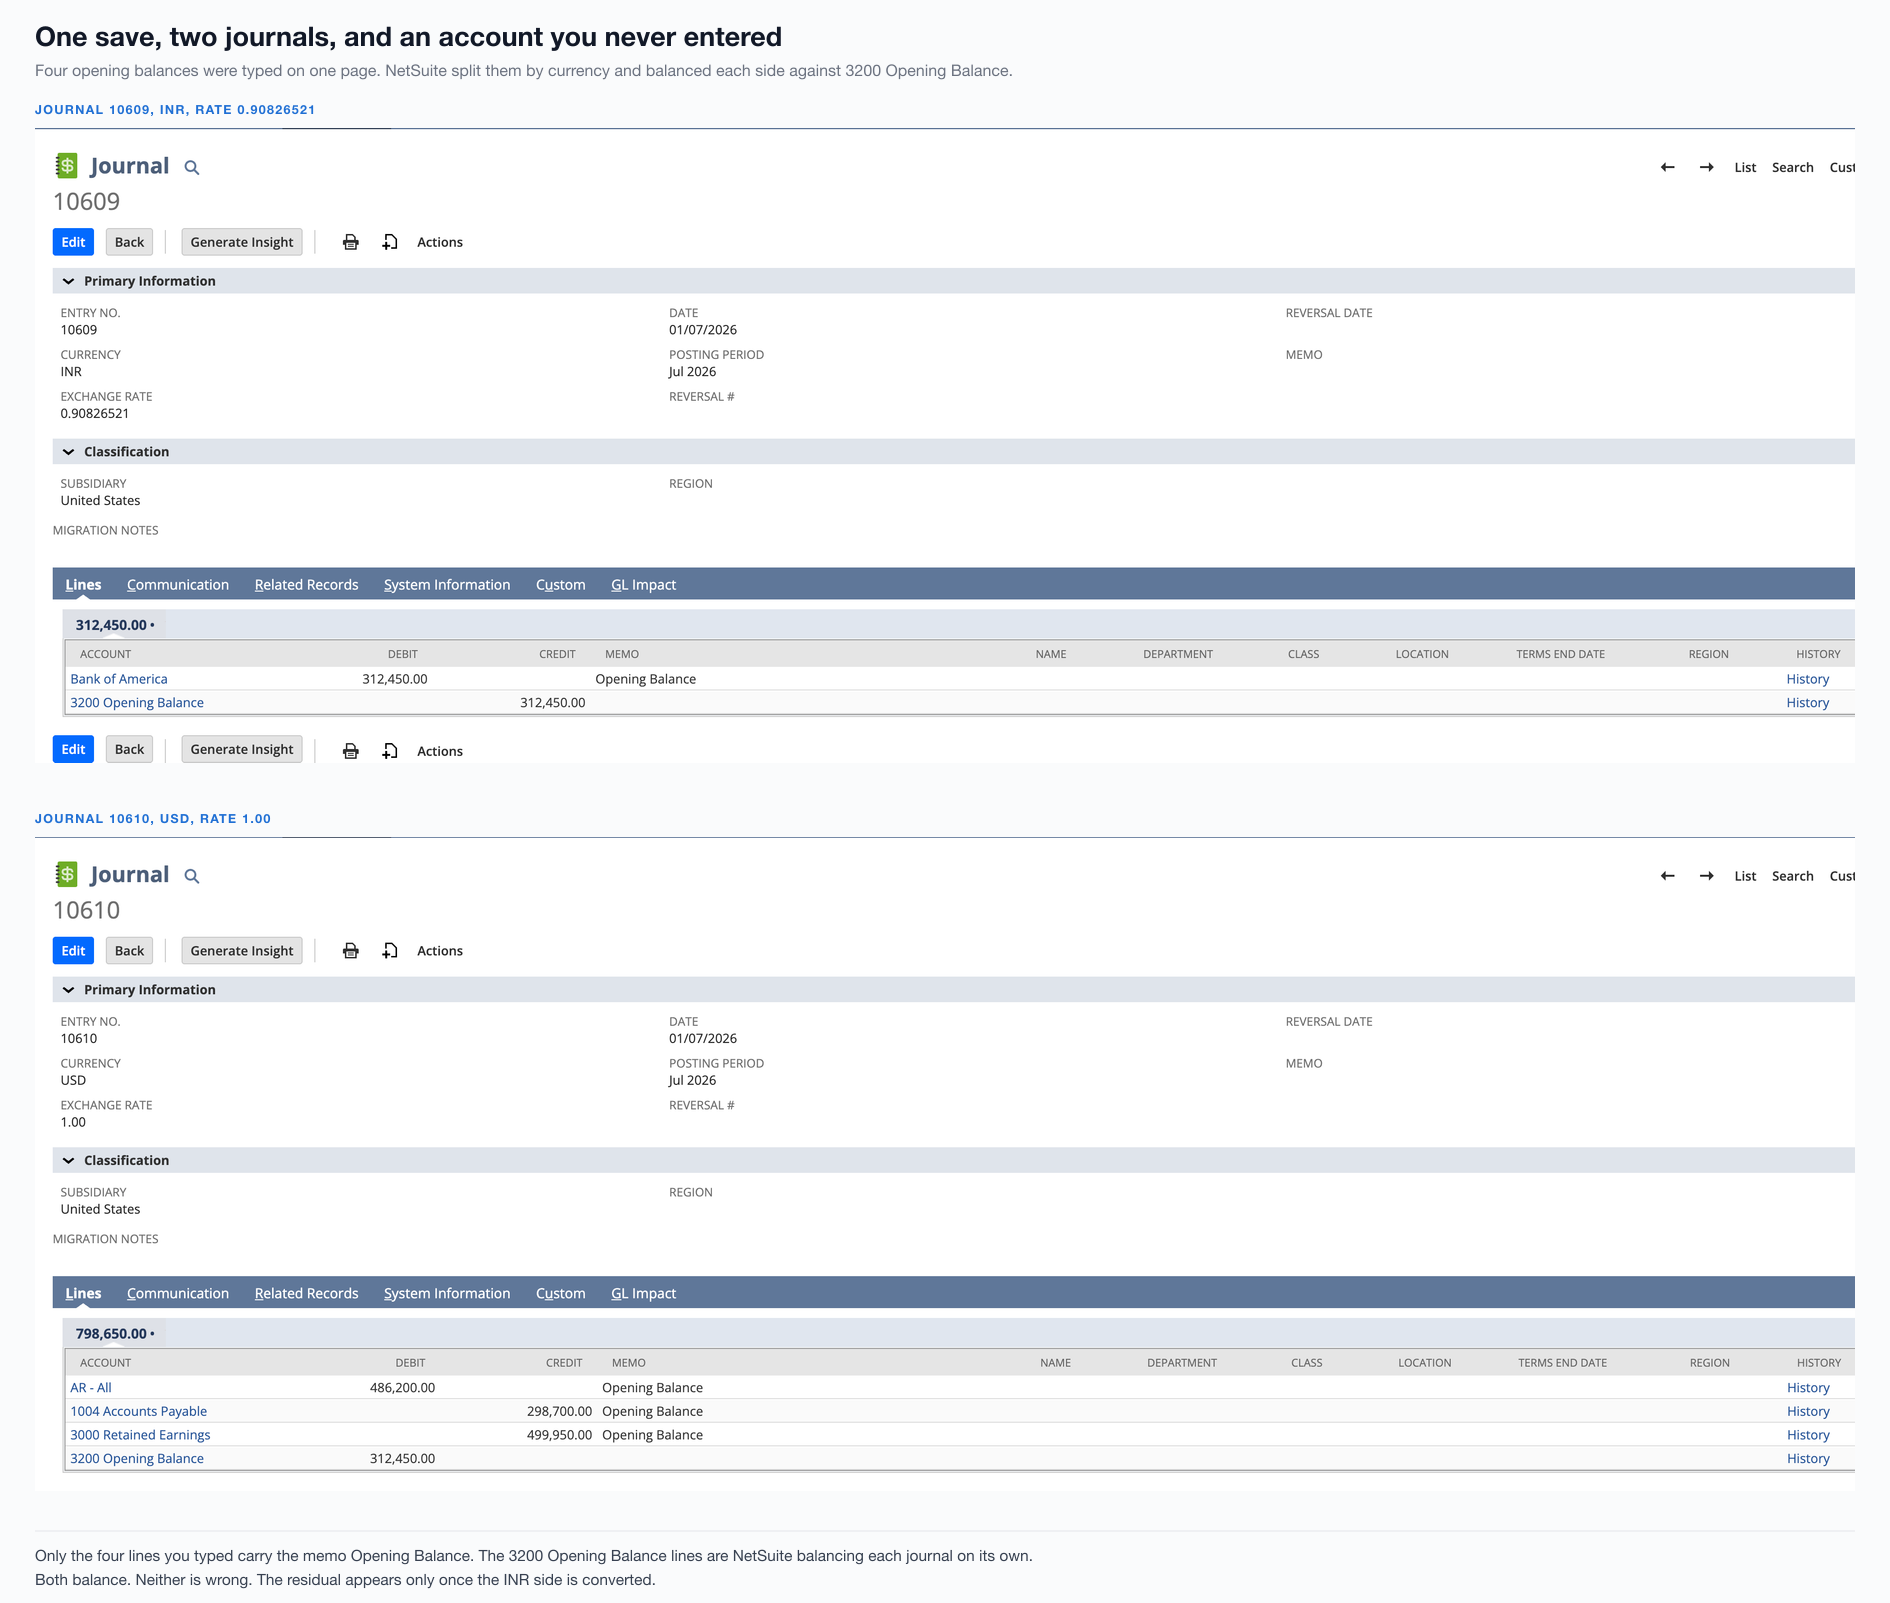Open 1004 Accounts Payable account link

click(139, 1412)
